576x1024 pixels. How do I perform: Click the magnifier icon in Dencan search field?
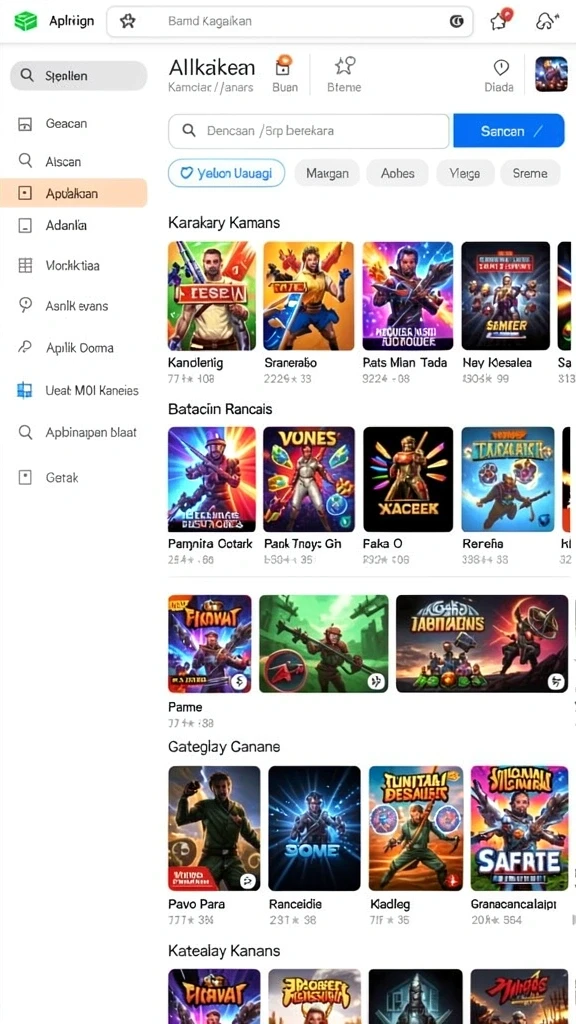pos(189,131)
